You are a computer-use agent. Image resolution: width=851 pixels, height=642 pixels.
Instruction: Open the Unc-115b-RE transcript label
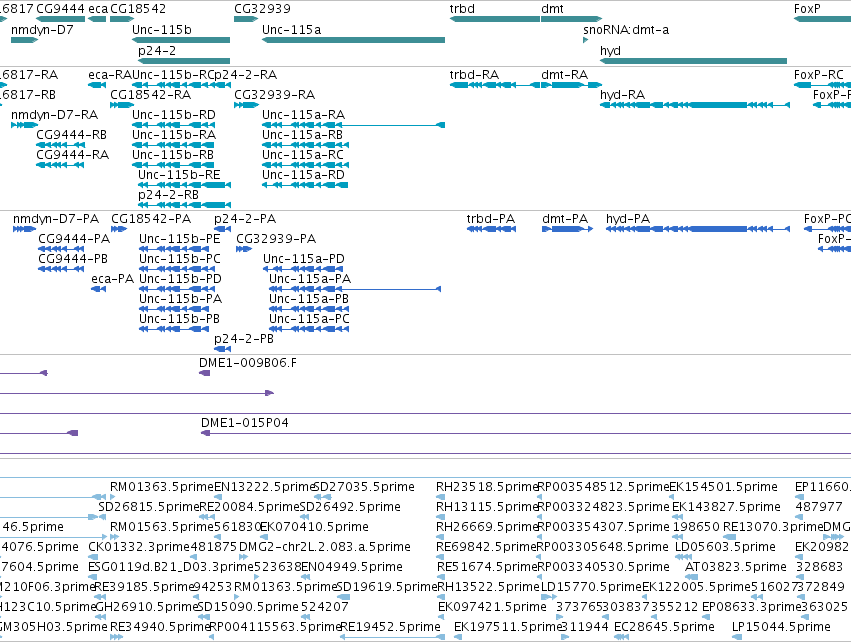coord(179,175)
